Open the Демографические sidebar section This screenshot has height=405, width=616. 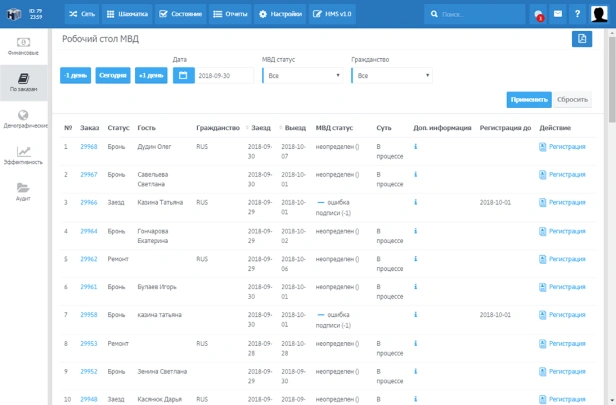[24, 120]
